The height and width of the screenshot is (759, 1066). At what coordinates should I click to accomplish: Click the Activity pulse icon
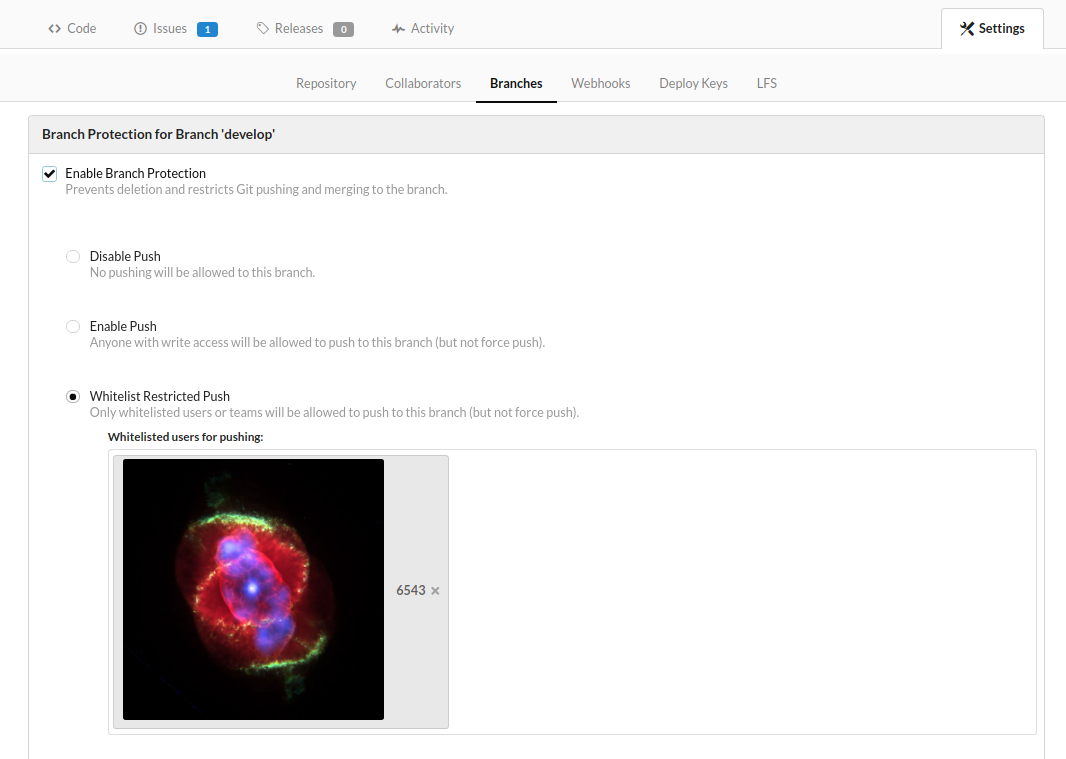point(398,29)
